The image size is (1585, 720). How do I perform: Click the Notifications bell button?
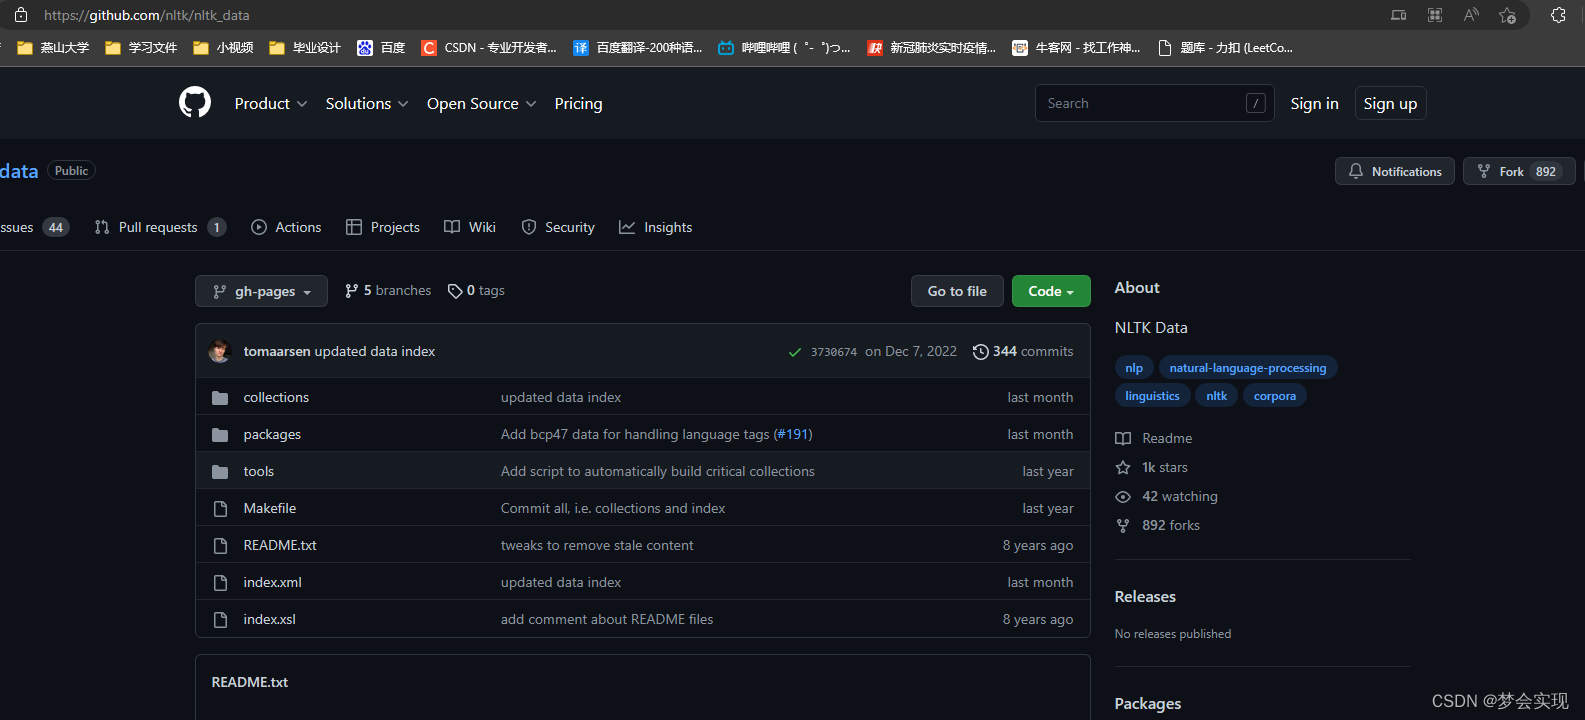pyautogui.click(x=1394, y=171)
